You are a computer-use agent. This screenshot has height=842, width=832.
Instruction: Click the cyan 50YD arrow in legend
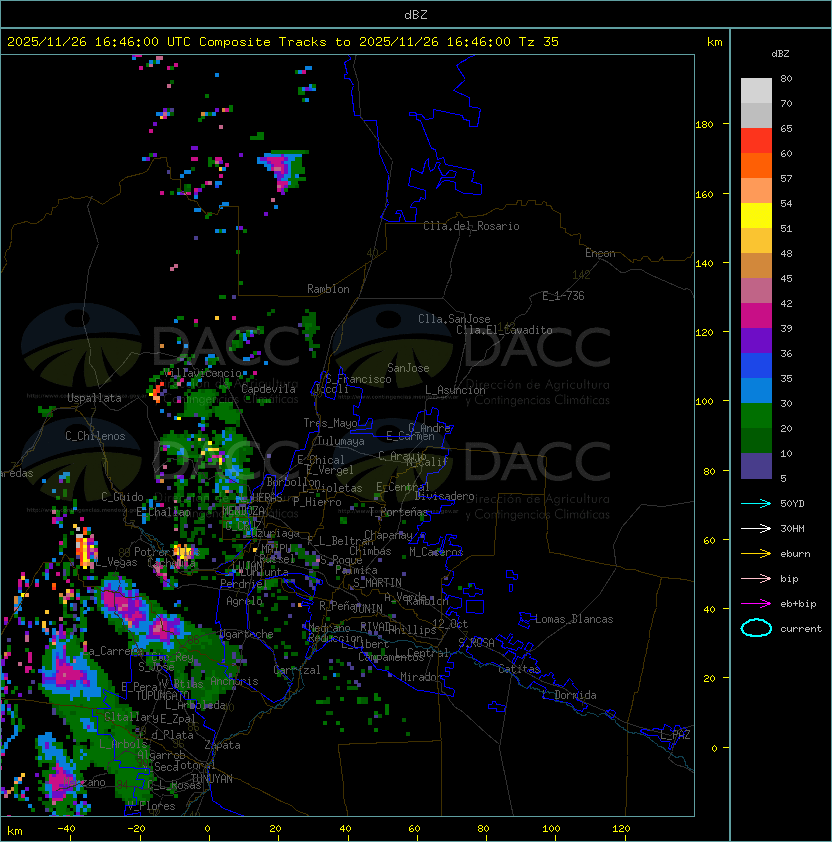point(756,503)
